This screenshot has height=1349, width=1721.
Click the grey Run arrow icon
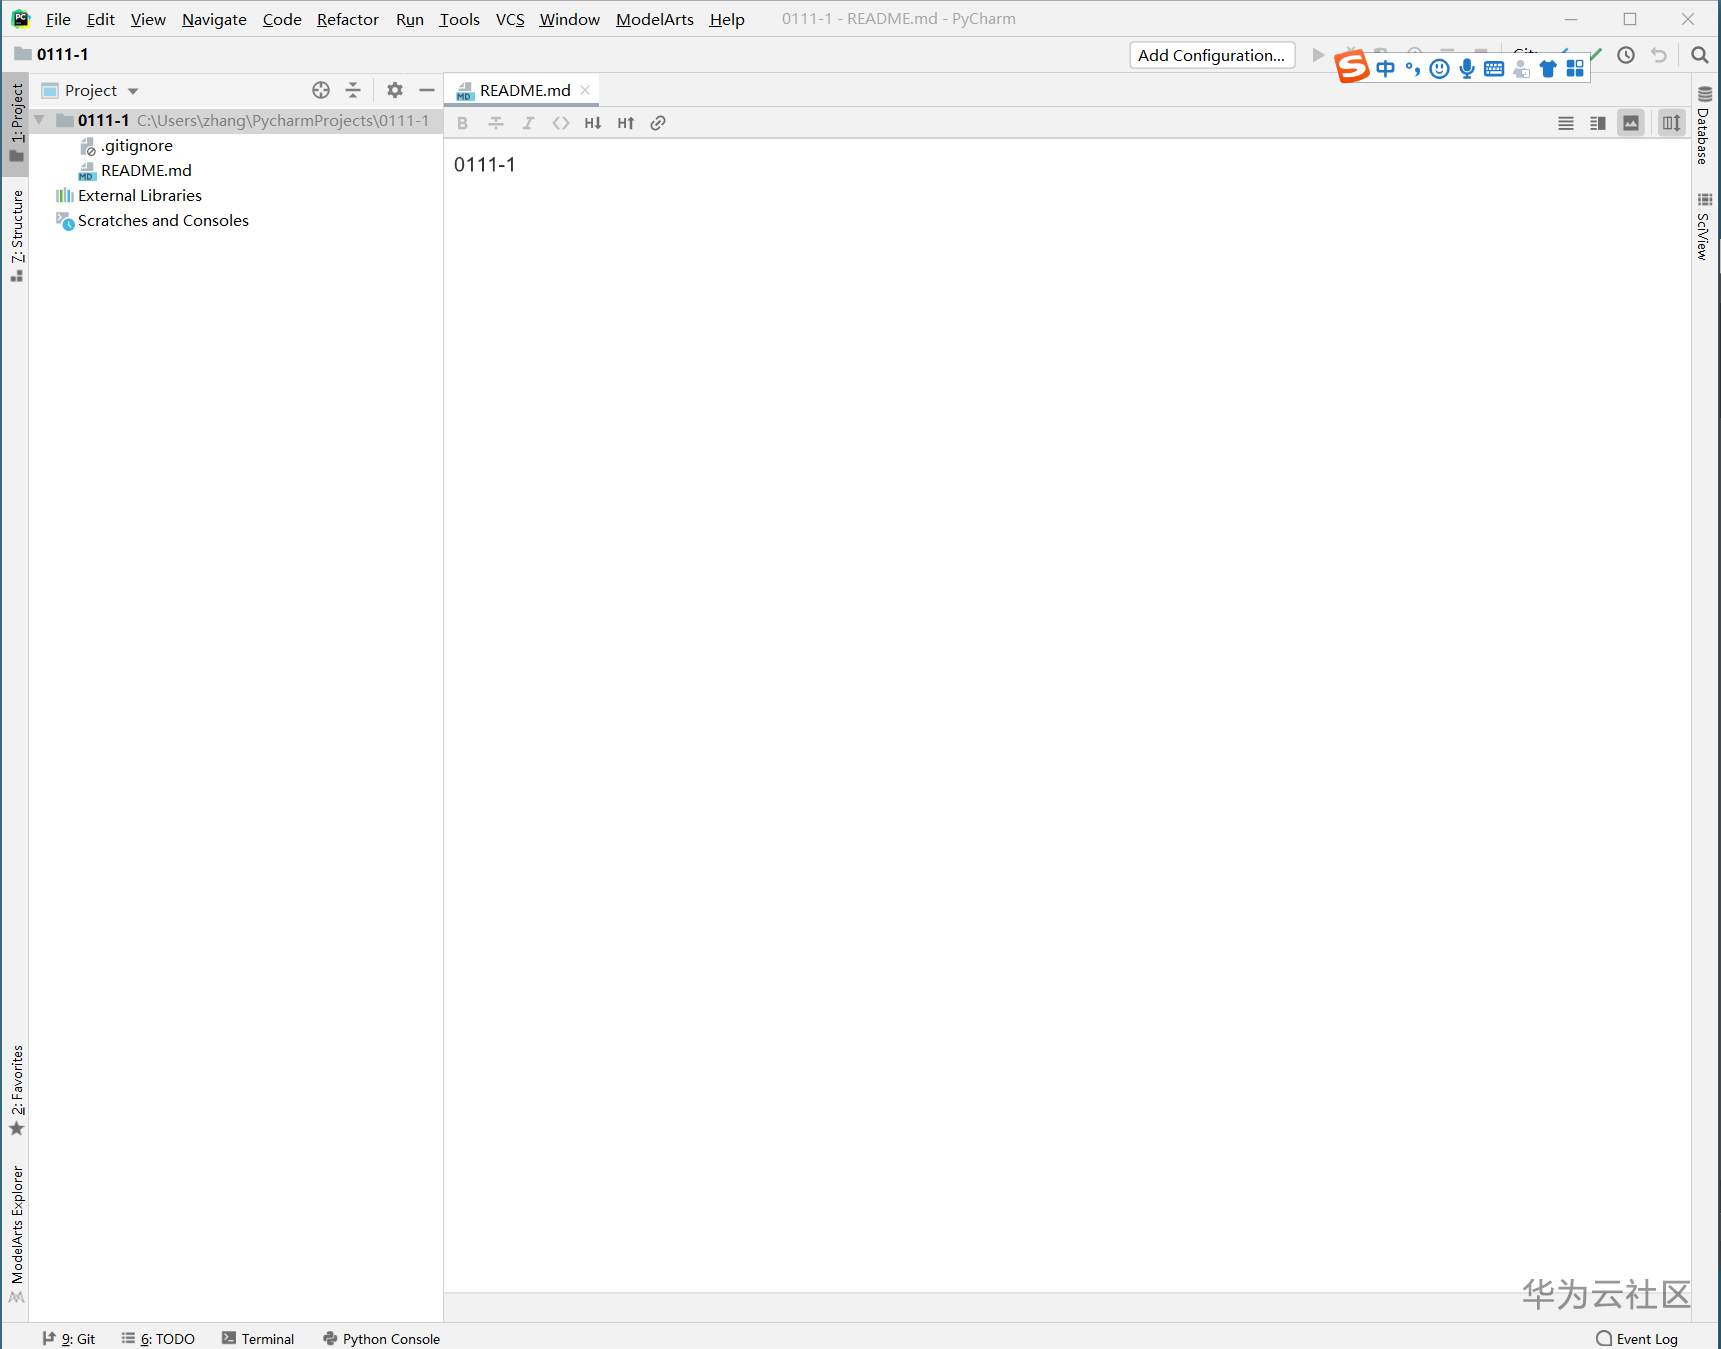[x=1318, y=55]
